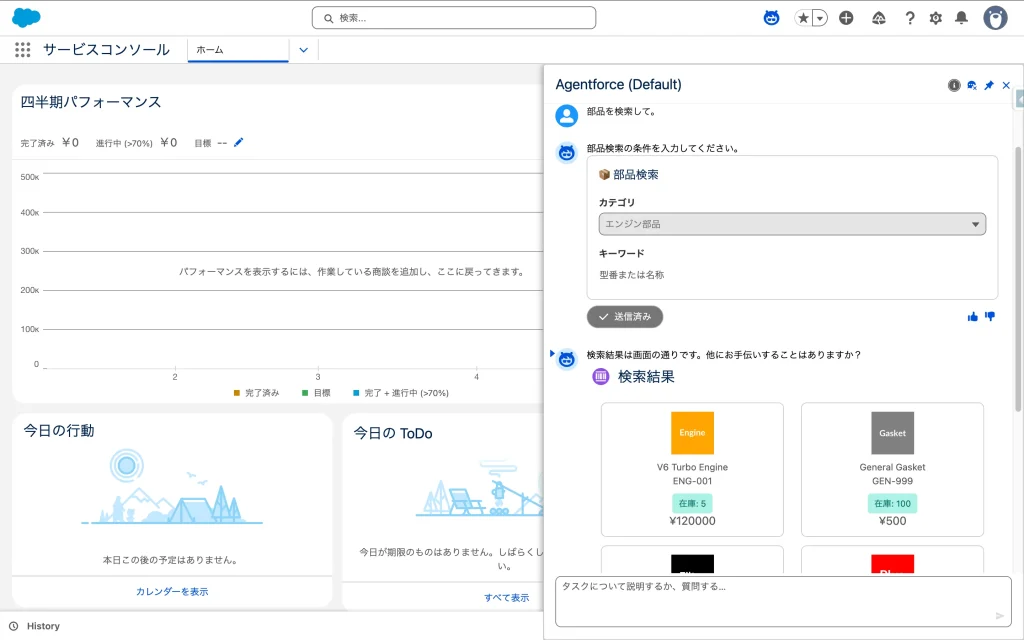The height and width of the screenshot is (640, 1024).
Task: Open the setup gear menu
Action: click(x=936, y=18)
